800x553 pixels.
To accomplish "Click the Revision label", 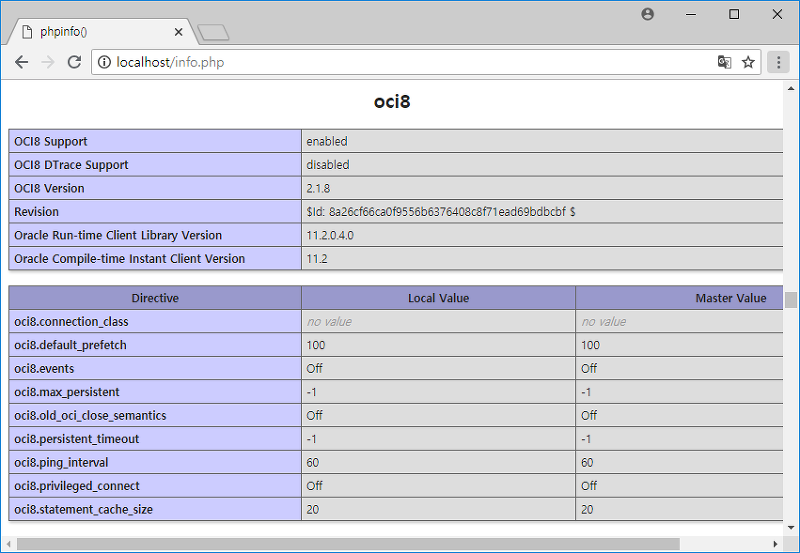I will (36, 212).
